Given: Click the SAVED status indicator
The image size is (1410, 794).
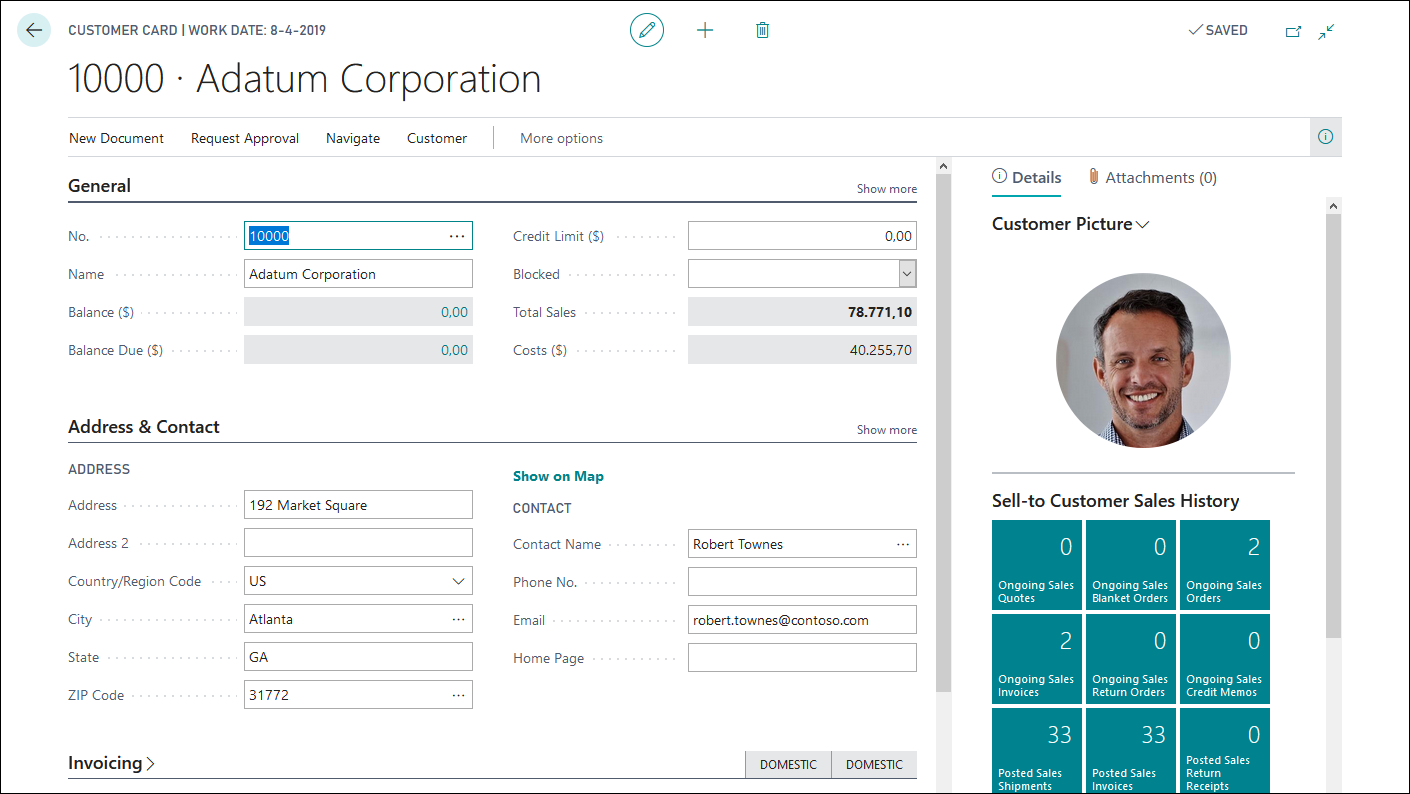Looking at the screenshot, I should click(x=1218, y=30).
